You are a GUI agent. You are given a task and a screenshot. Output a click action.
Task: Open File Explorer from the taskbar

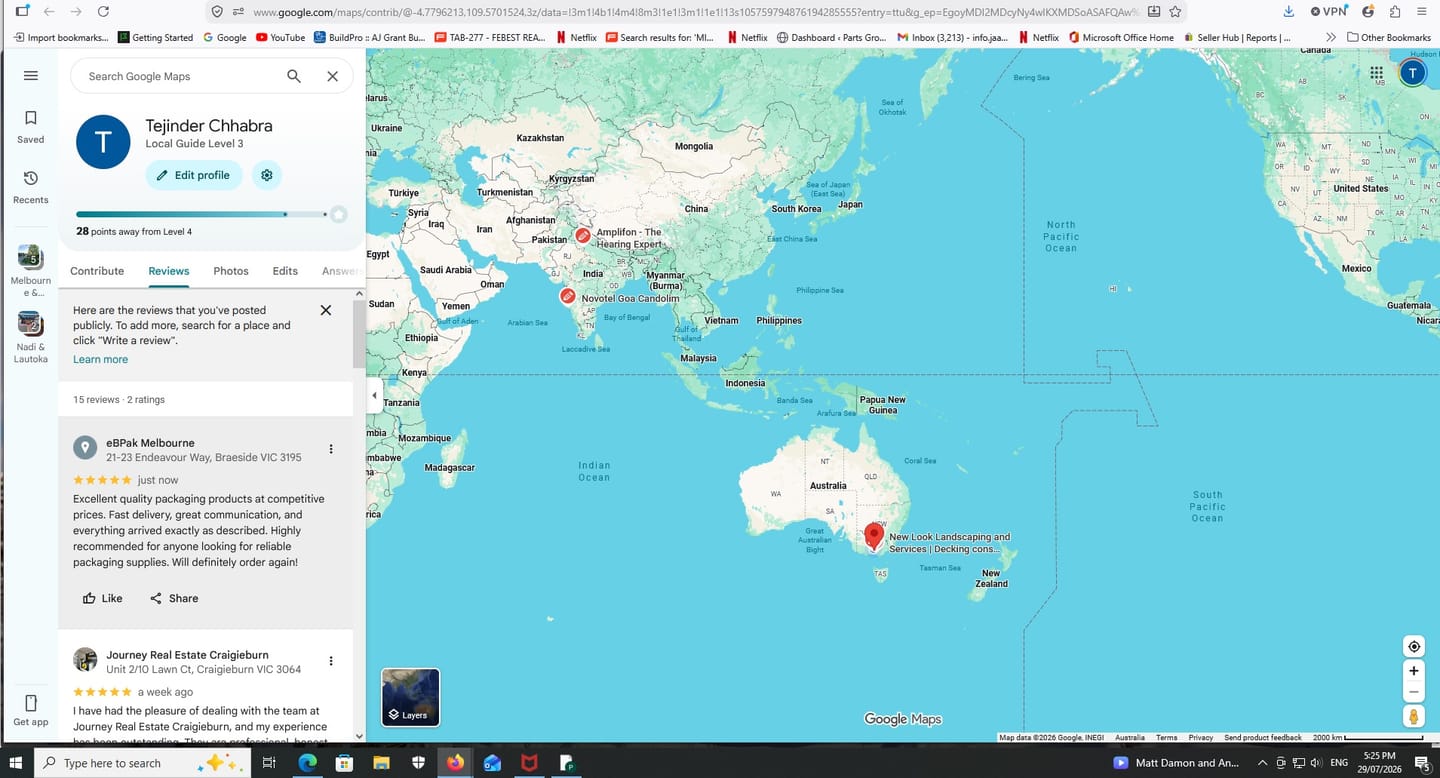pos(381,763)
